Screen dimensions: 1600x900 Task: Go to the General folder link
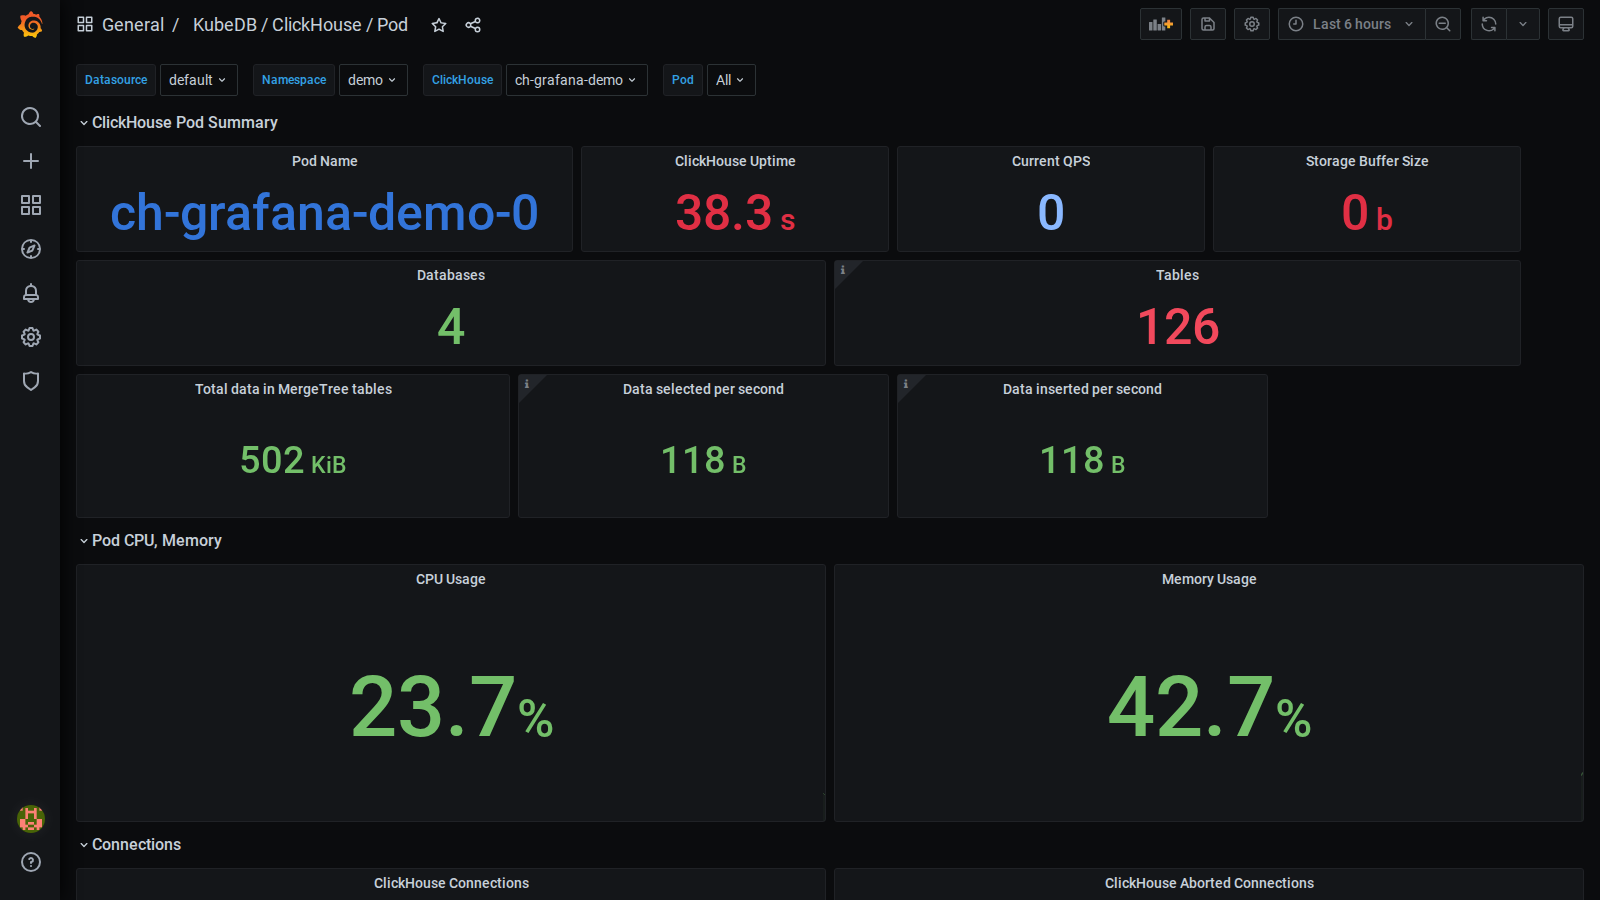coord(133,25)
